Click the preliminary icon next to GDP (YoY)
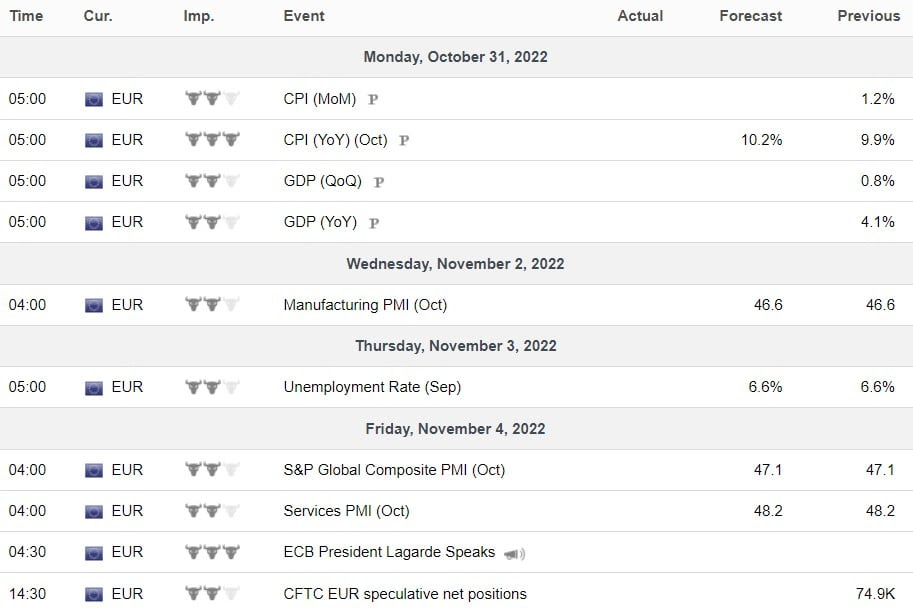This screenshot has width=913, height=612. (374, 223)
